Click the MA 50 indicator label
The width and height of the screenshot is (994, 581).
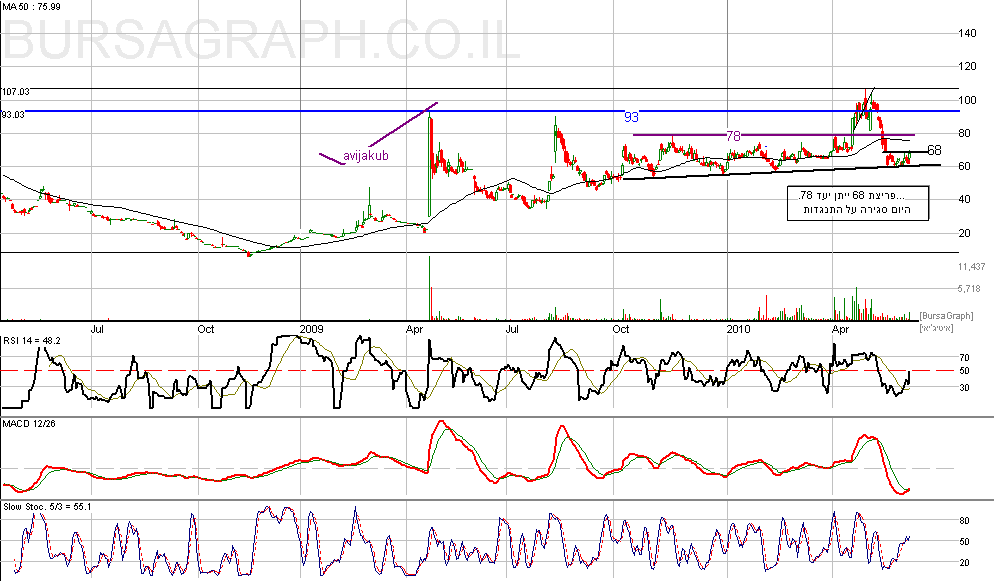tap(29, 9)
